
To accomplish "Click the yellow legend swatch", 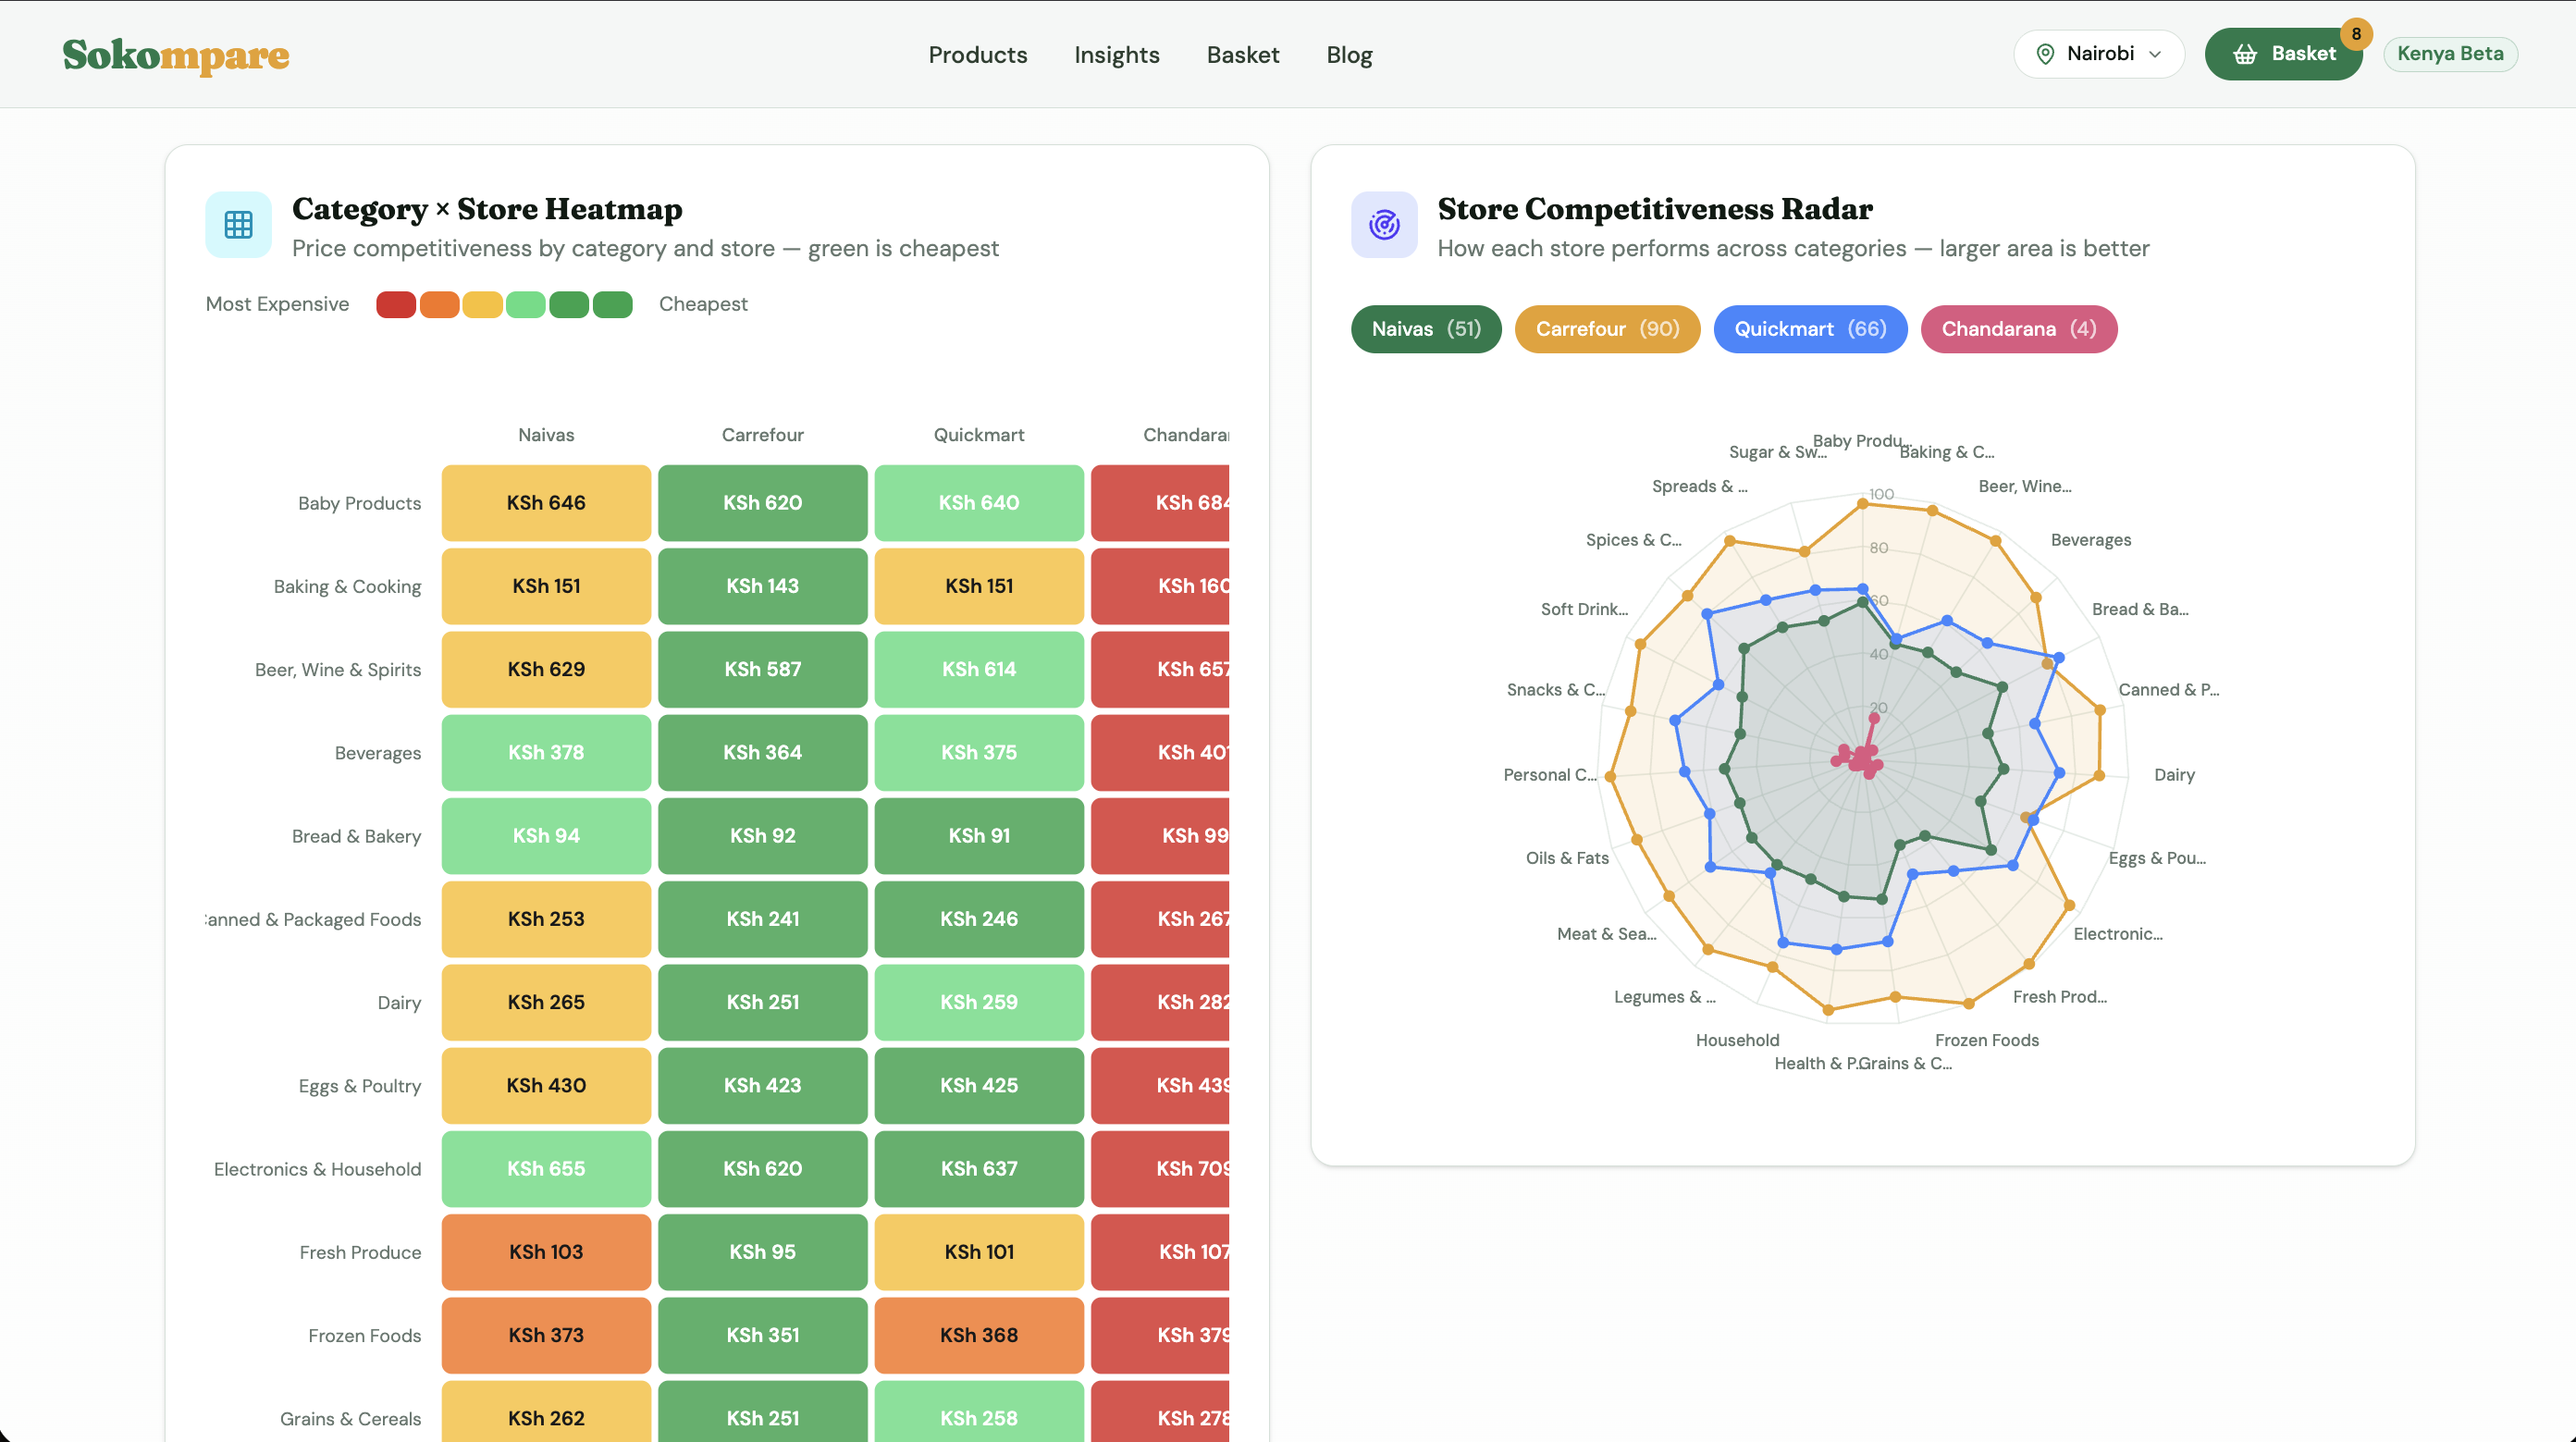I will point(482,304).
